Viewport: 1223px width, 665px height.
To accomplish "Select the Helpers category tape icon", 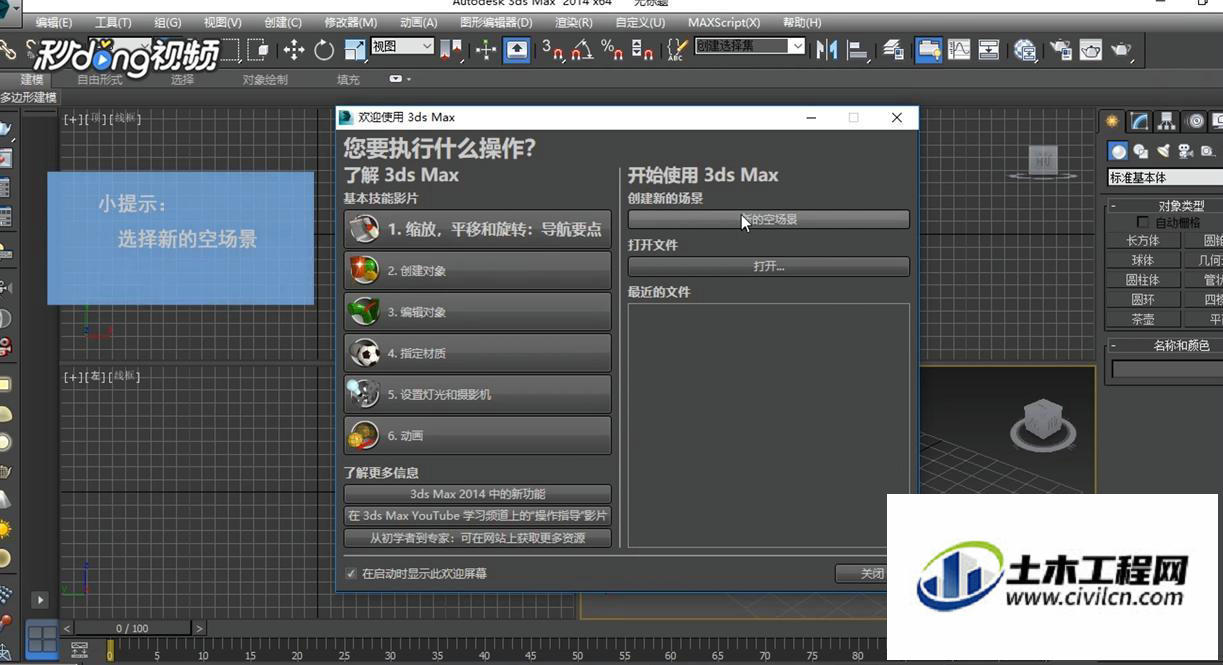I will (x=1208, y=151).
